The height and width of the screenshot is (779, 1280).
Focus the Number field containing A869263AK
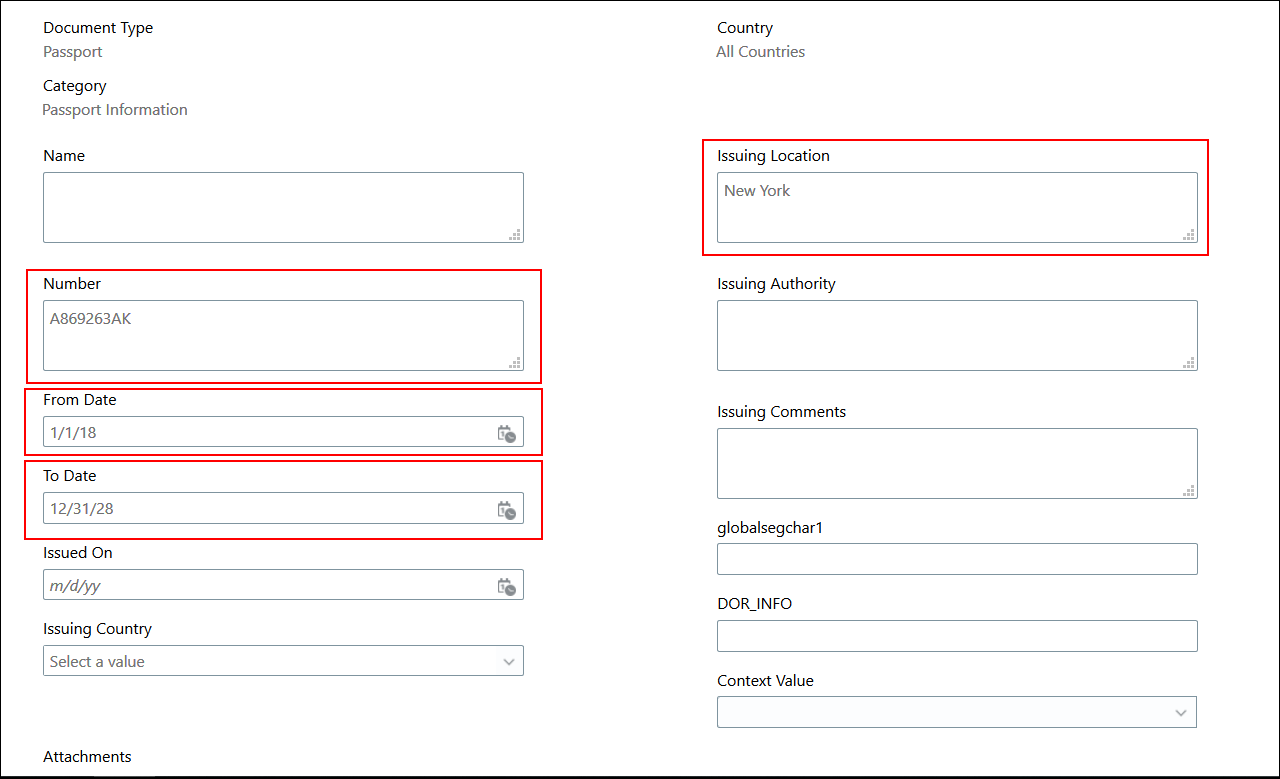[270, 335]
